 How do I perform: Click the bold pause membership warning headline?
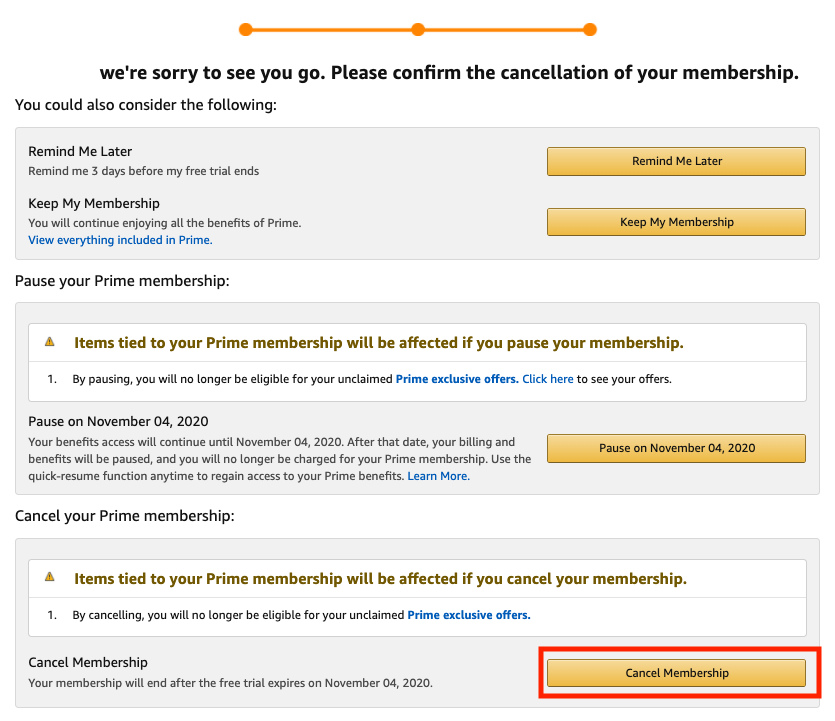[x=378, y=343]
